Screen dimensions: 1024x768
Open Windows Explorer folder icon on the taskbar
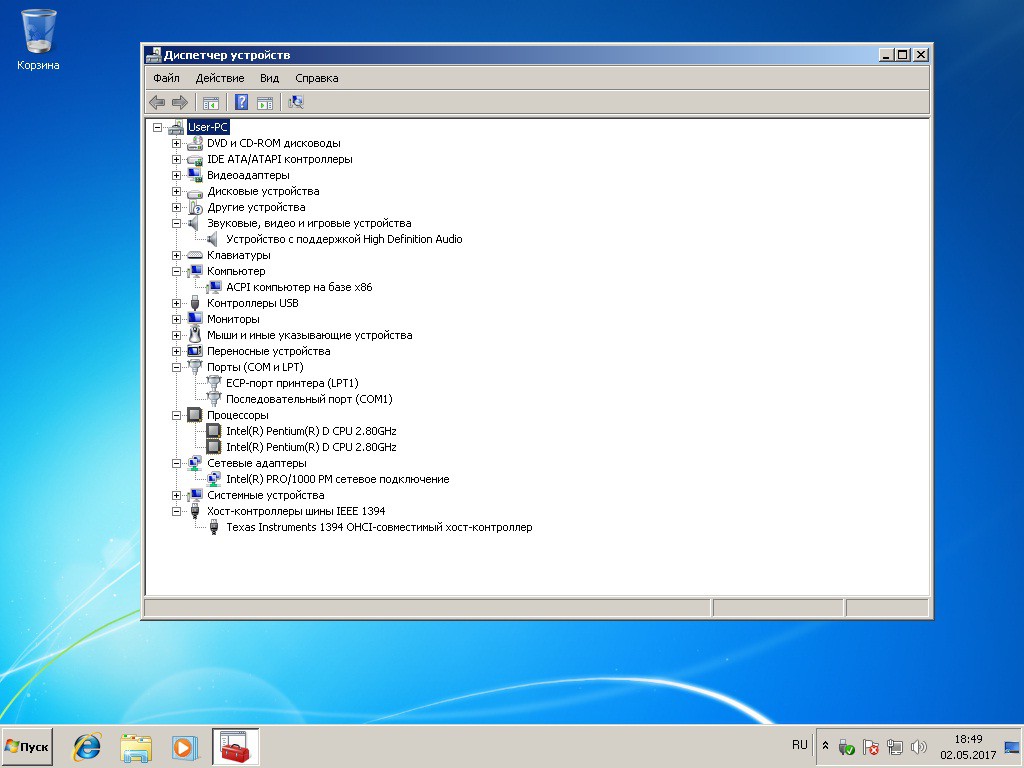coord(136,746)
